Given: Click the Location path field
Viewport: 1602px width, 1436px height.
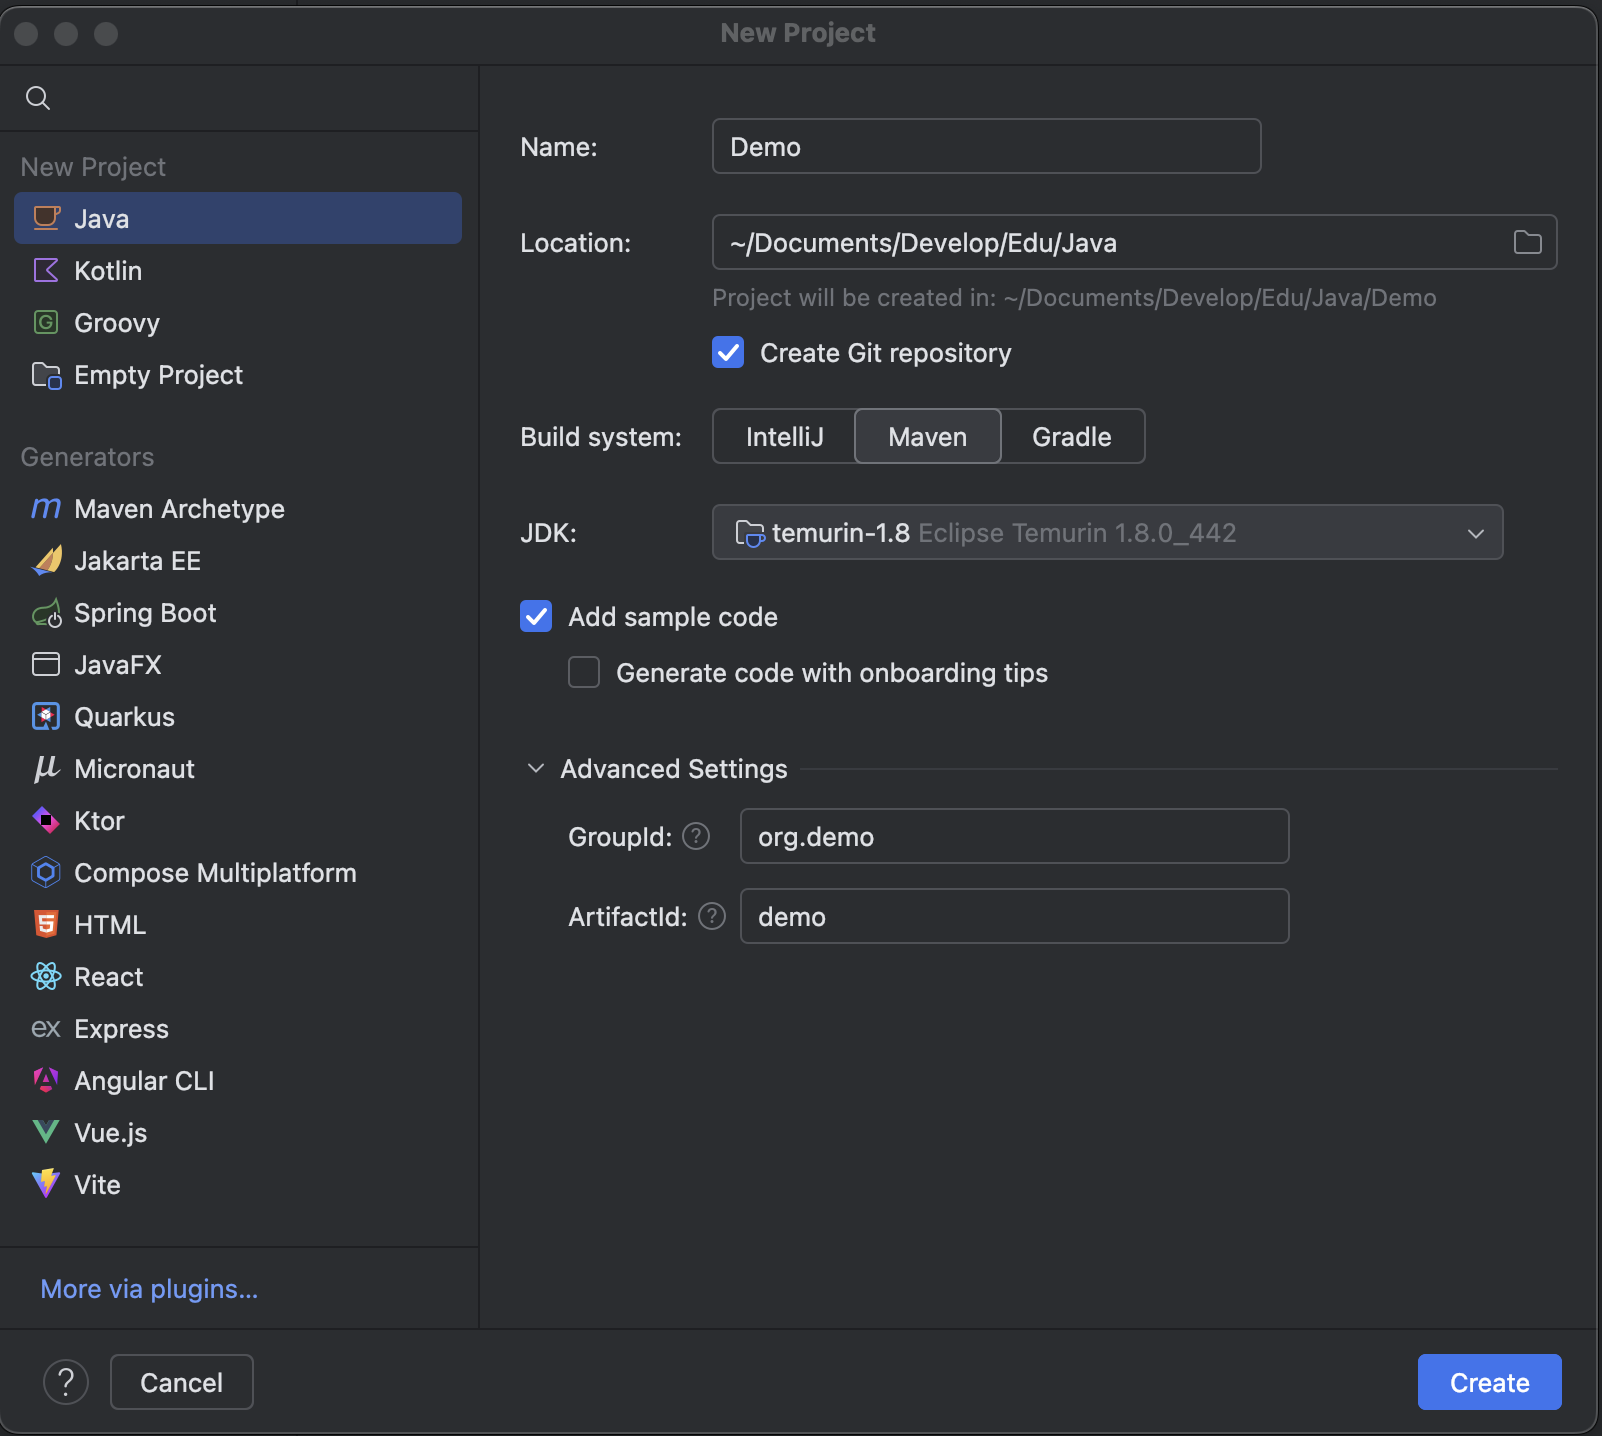Looking at the screenshot, I should pyautogui.click(x=1134, y=242).
